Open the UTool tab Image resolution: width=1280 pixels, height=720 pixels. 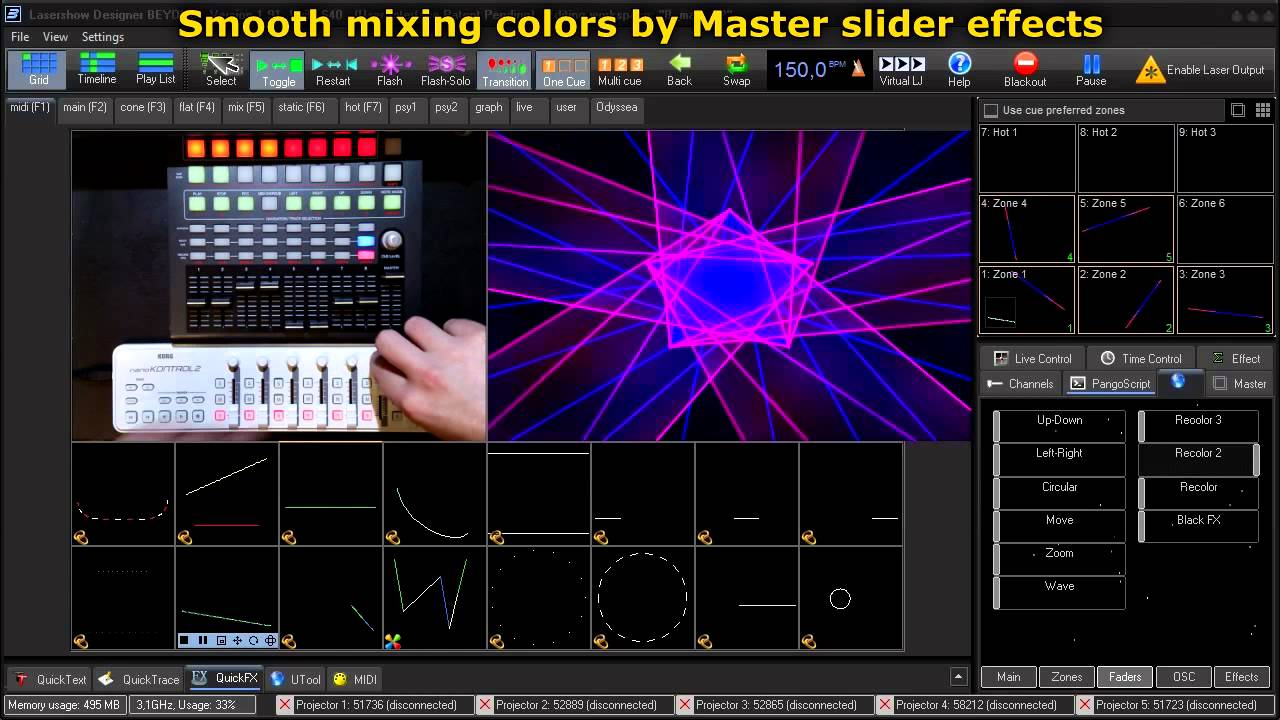[295, 679]
